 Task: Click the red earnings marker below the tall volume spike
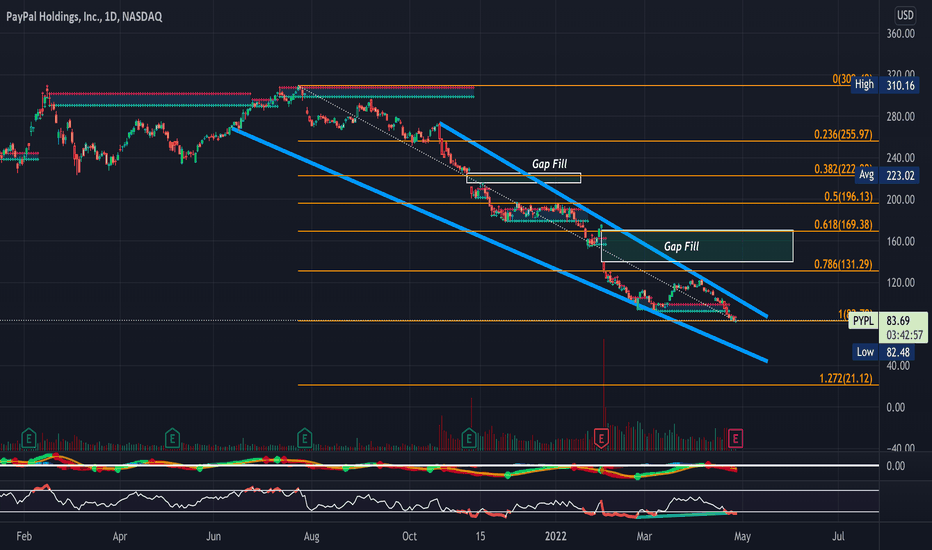[601, 439]
